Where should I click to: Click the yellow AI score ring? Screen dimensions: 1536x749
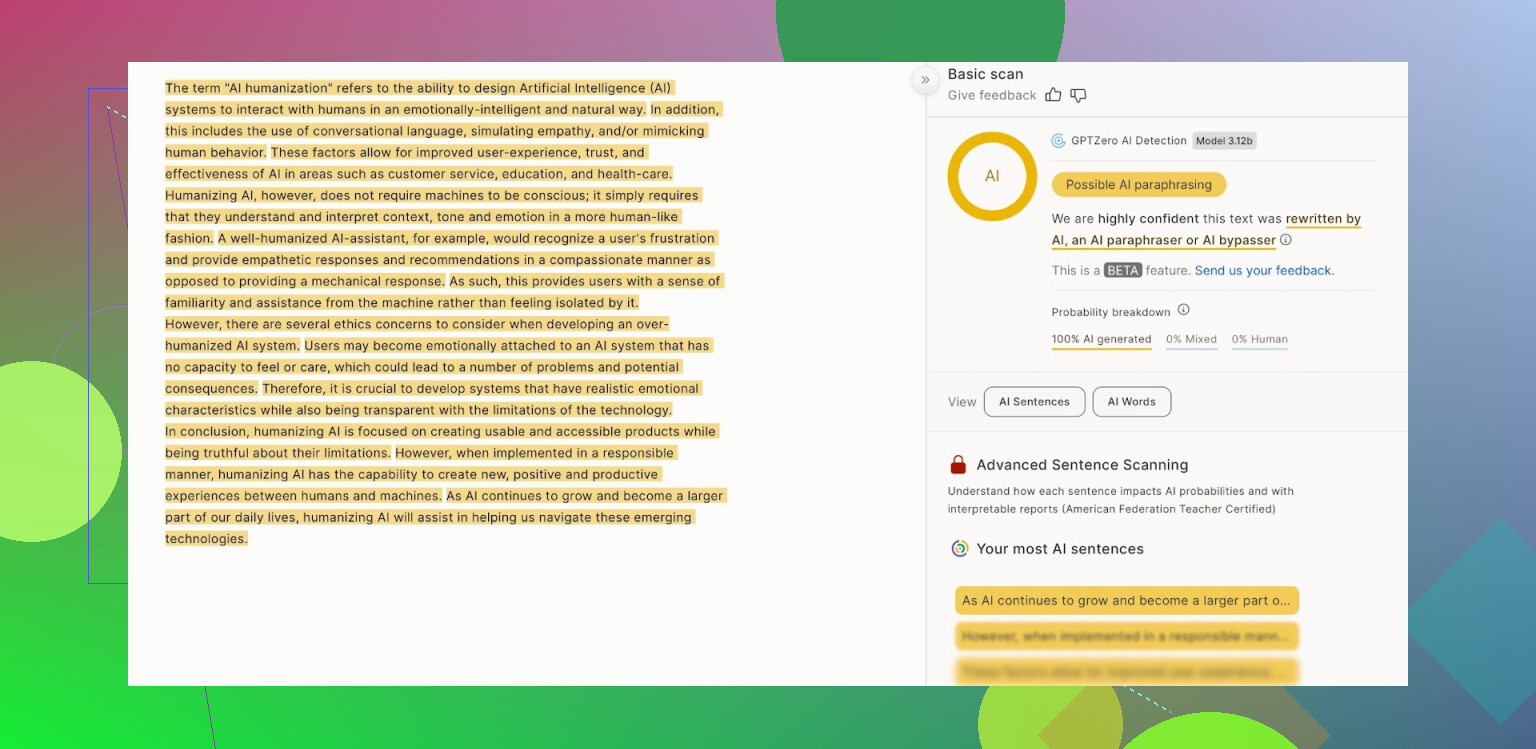[992, 176]
